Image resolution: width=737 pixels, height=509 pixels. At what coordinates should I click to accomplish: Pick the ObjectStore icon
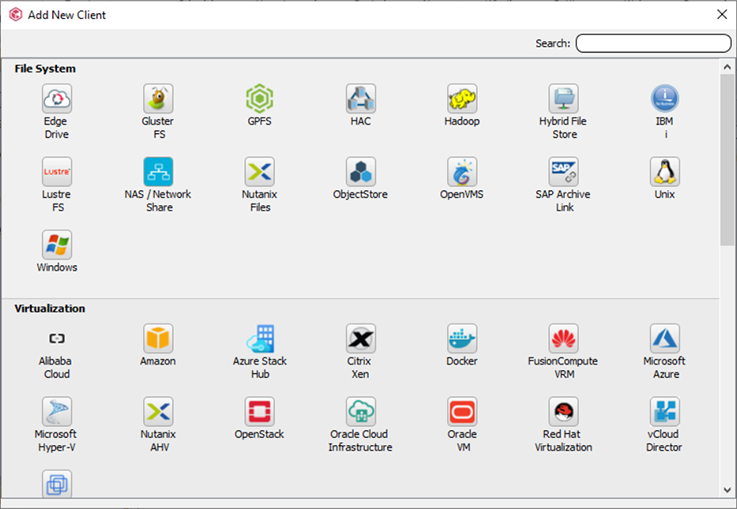361,172
